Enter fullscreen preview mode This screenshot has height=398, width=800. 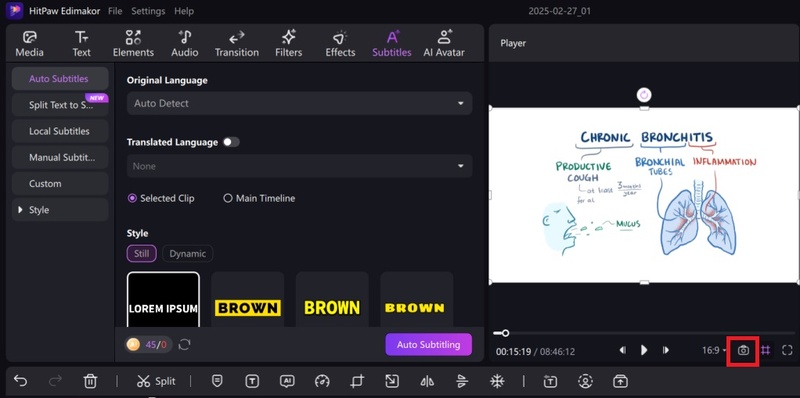tap(787, 351)
